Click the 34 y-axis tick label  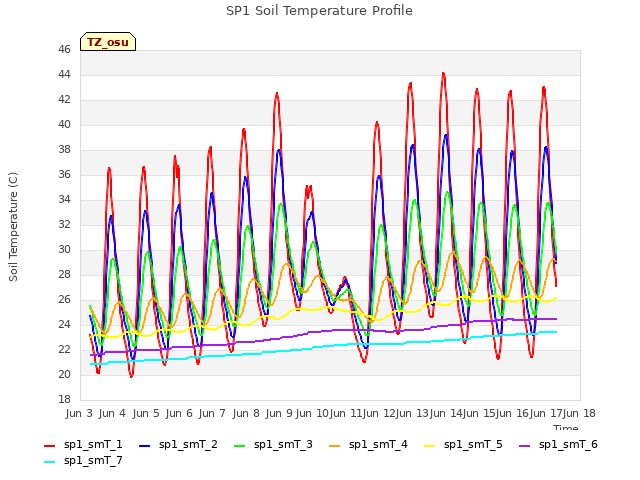coord(64,200)
